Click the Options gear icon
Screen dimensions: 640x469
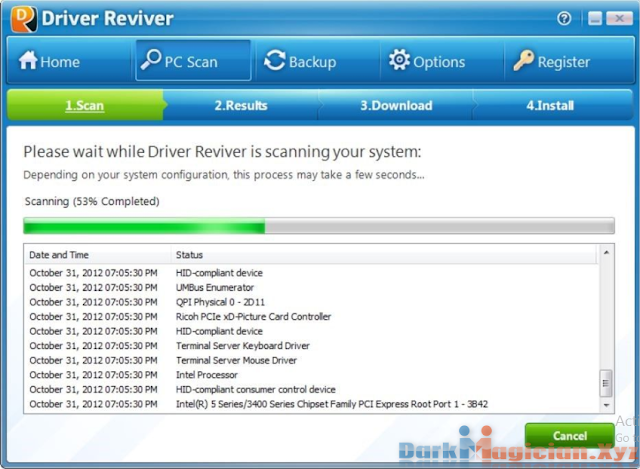click(x=399, y=60)
